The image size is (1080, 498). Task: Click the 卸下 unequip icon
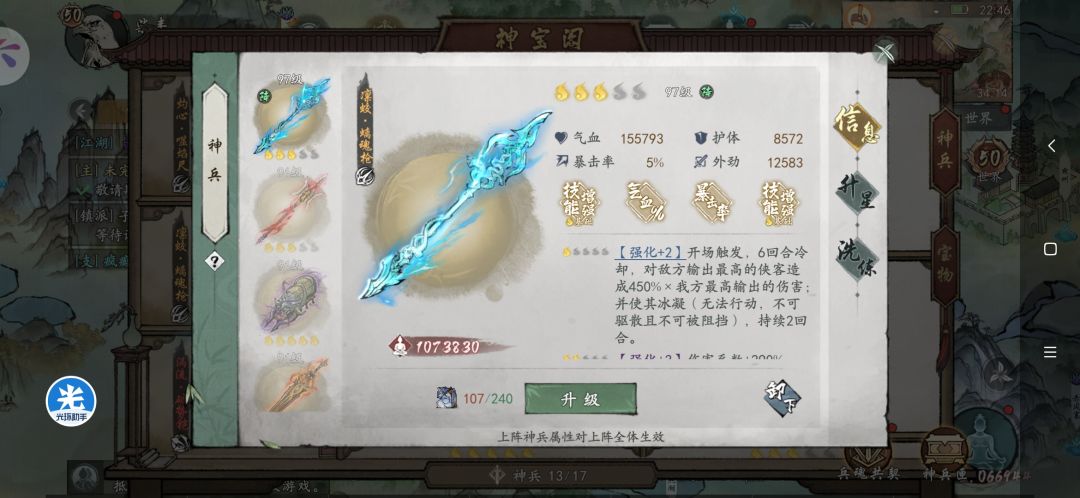click(782, 399)
